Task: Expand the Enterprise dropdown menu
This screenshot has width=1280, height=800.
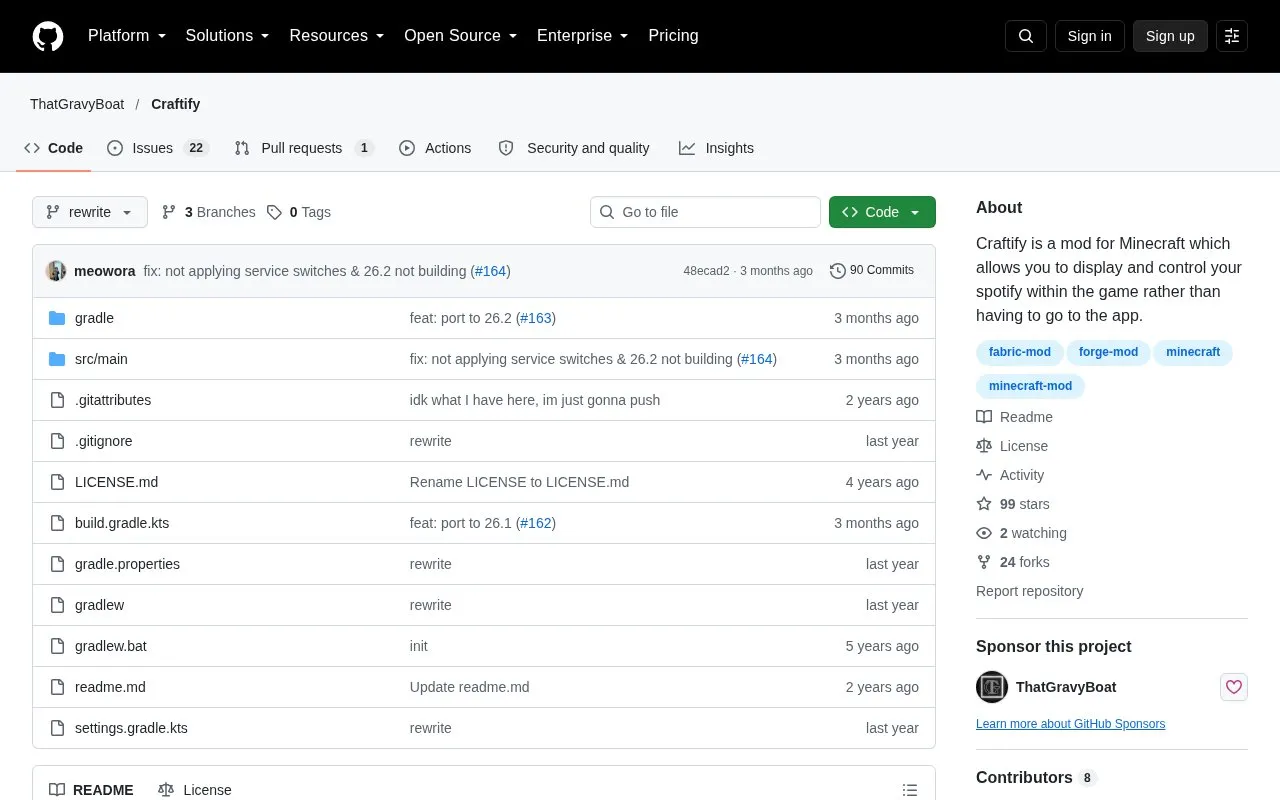Action: pyautogui.click(x=583, y=36)
